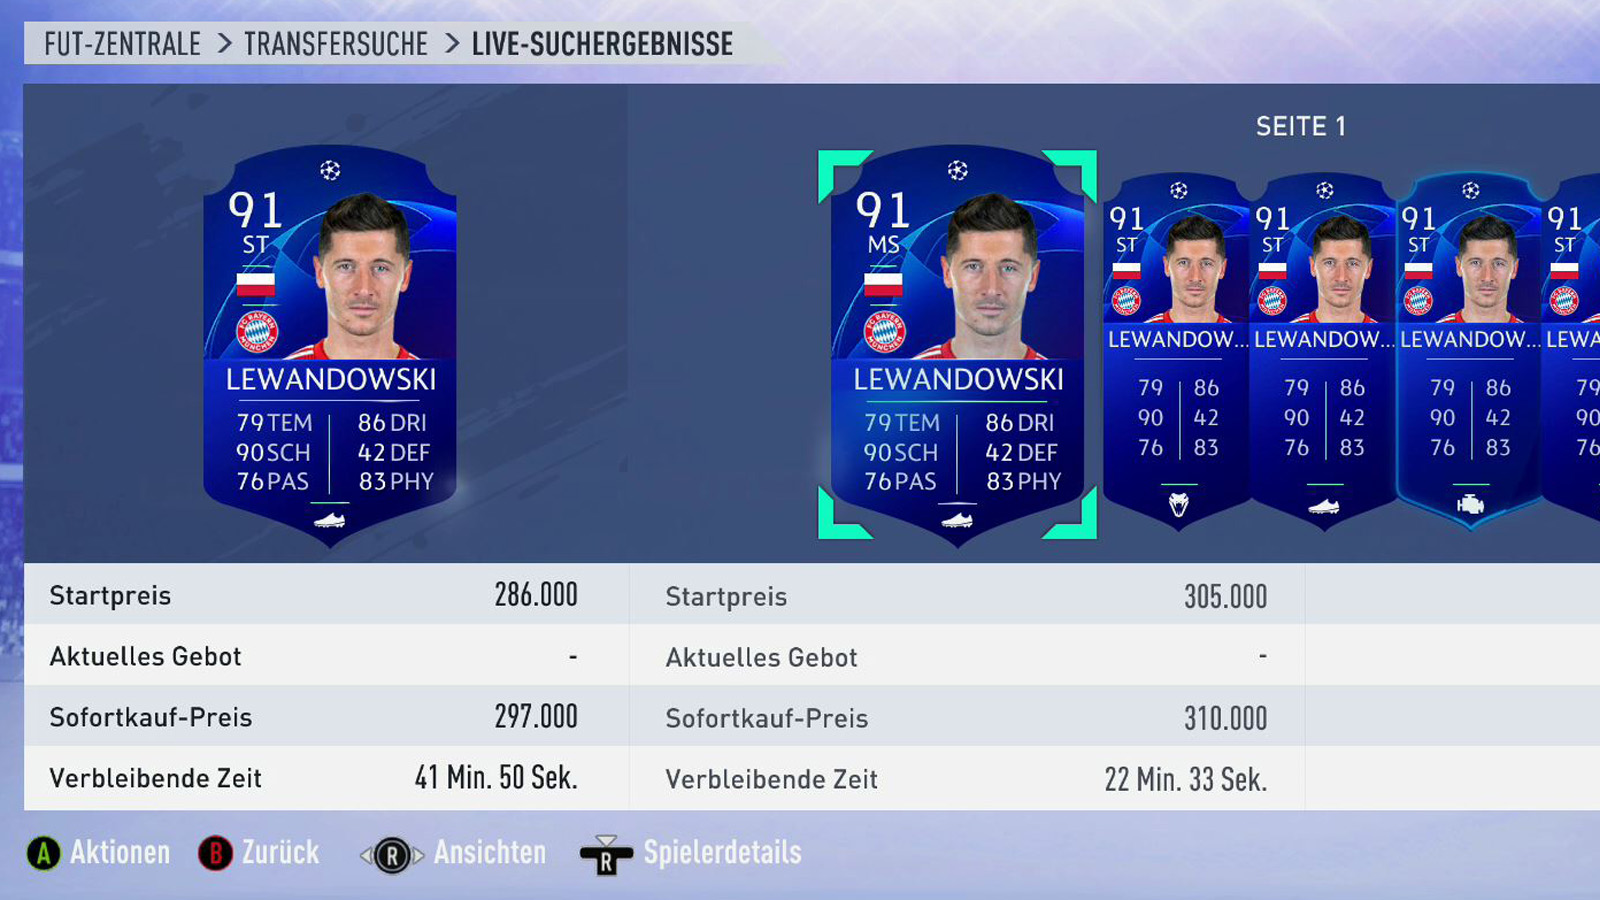Click the Spielerdetails label
This screenshot has width=1600, height=900.
[722, 853]
